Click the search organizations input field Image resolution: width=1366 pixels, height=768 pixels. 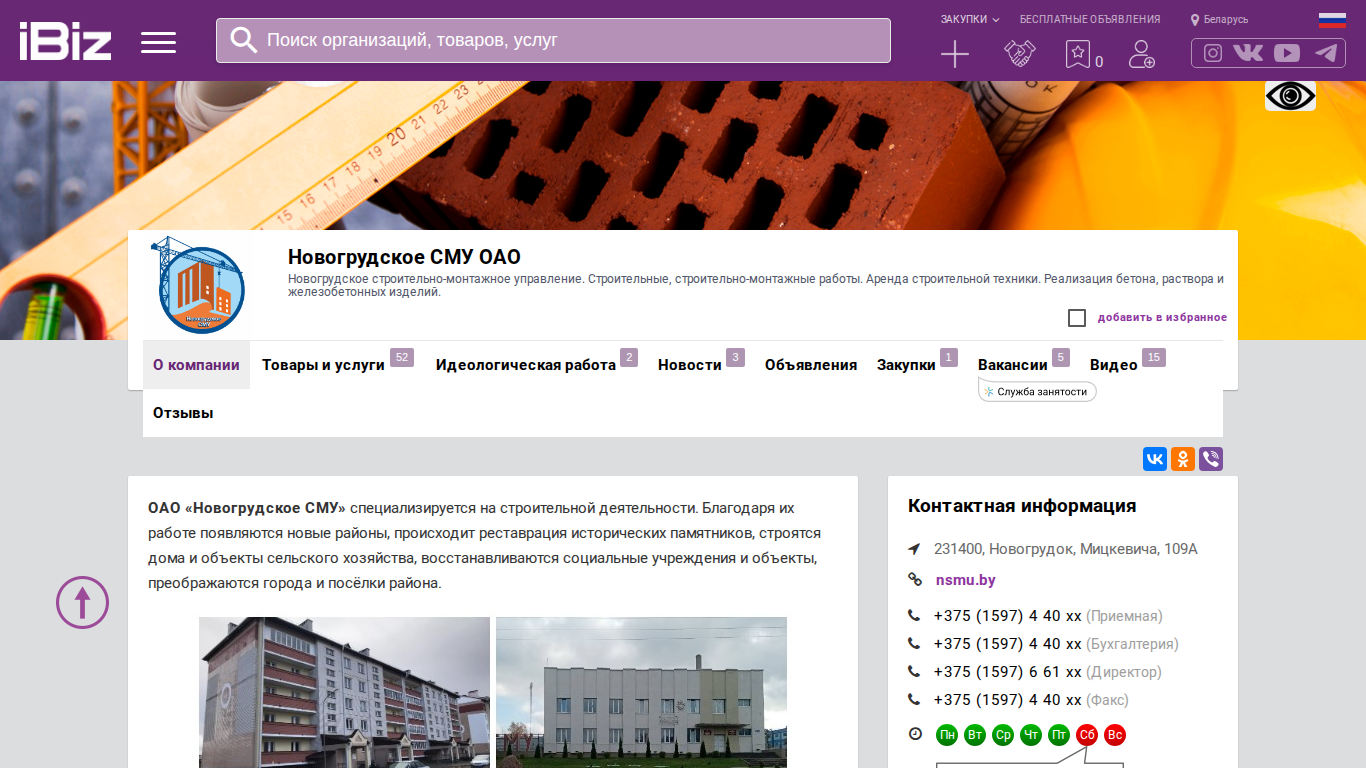[553, 40]
